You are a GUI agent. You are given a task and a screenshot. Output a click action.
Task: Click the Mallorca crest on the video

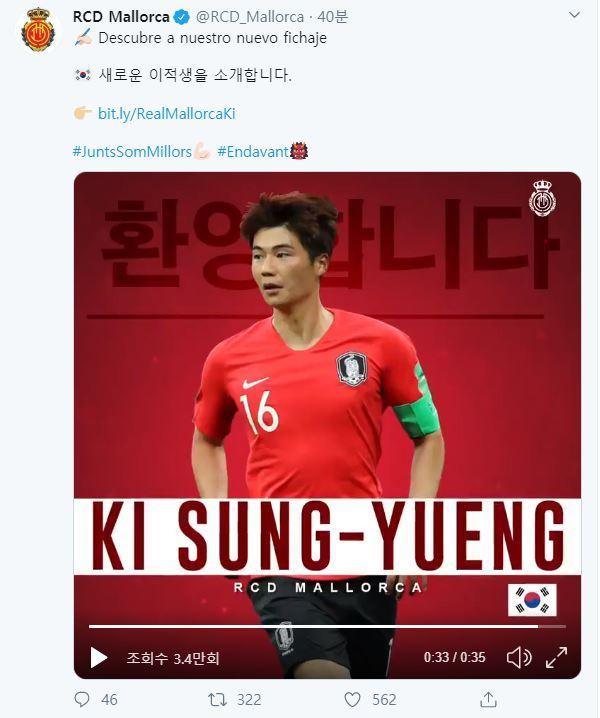[543, 198]
